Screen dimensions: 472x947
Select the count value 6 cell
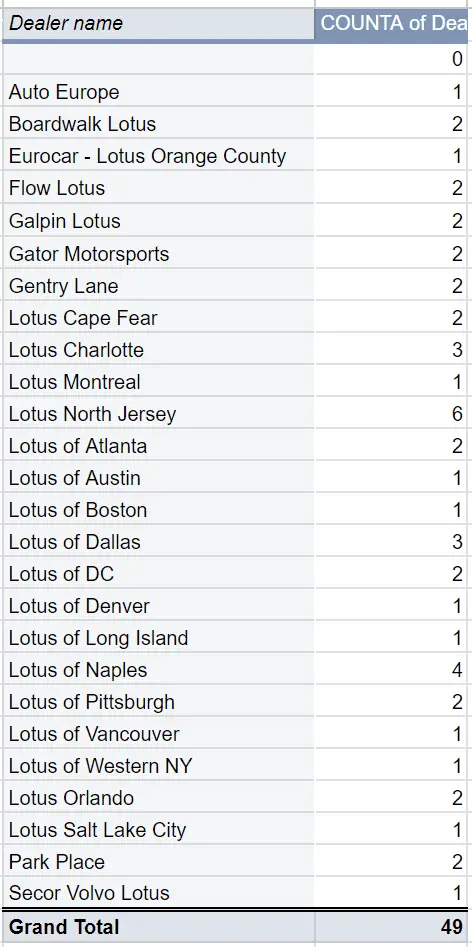pyautogui.click(x=394, y=414)
